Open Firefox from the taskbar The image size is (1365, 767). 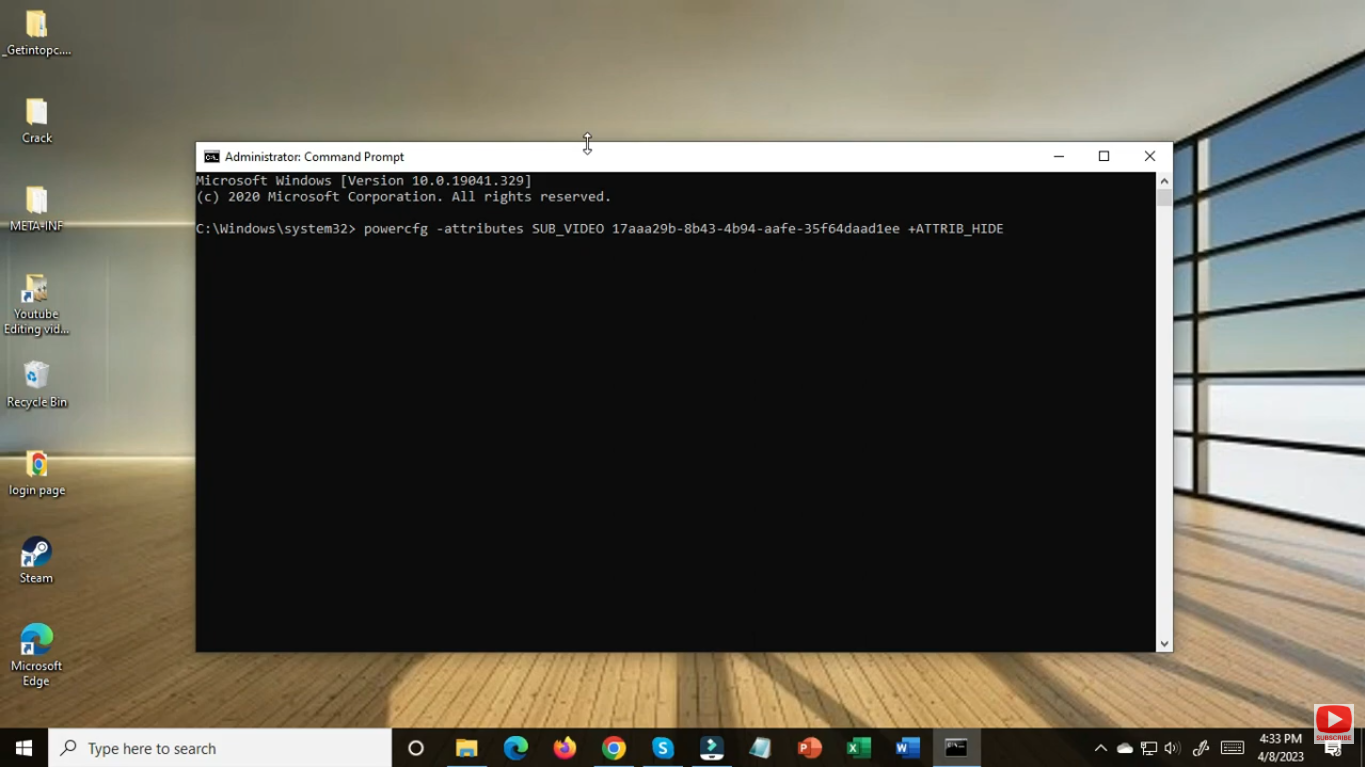[x=564, y=748]
